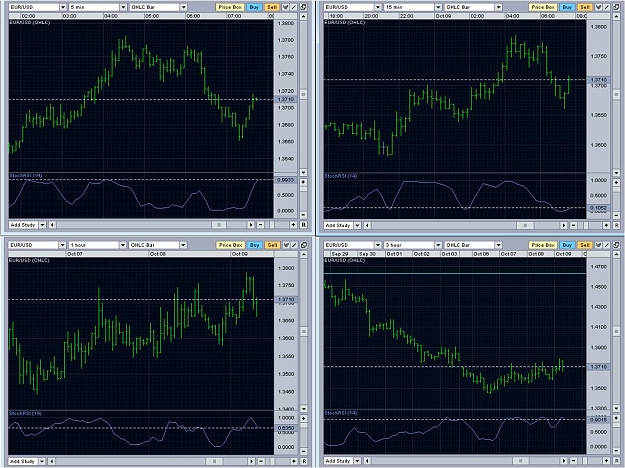Viewport: 625px width, 468px height.
Task: Select the draw line tool in 5 min chart
Action: point(294,7)
